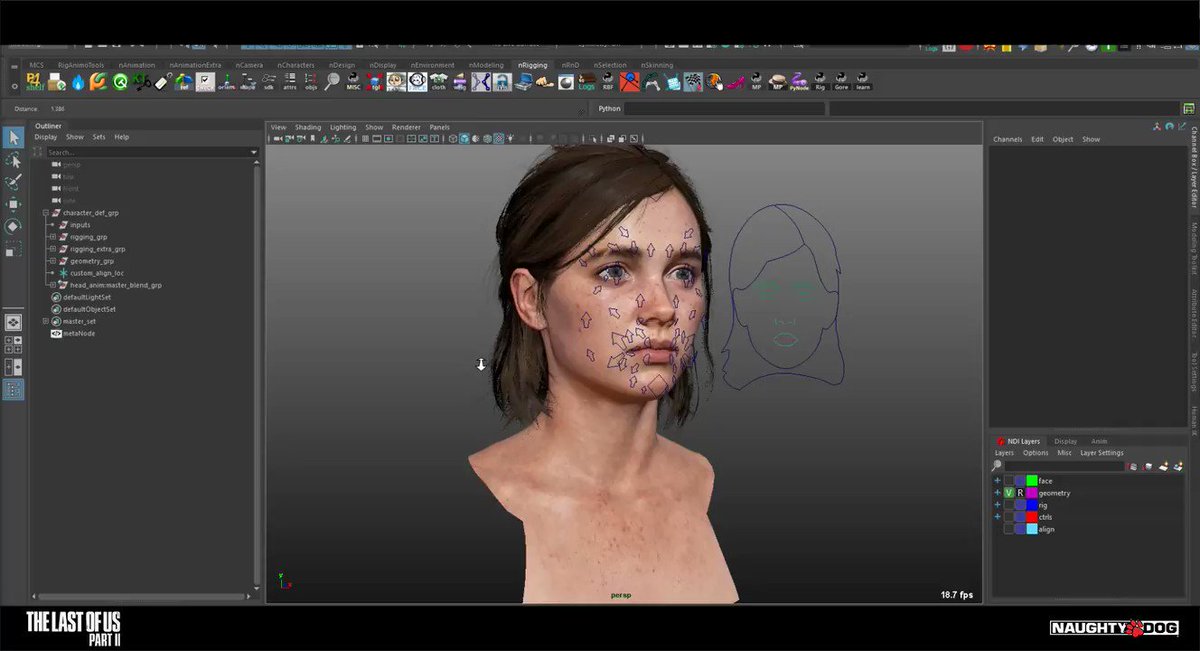Select the Paint selection brush tool
The height and width of the screenshot is (651, 1200).
point(13,182)
